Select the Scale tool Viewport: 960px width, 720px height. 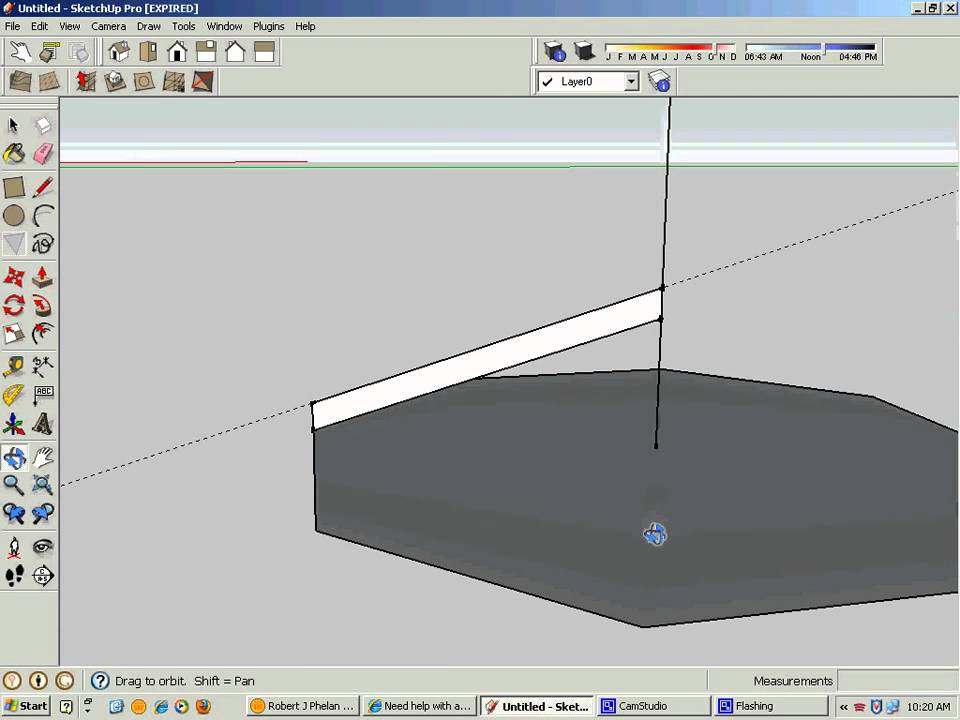pos(14,333)
